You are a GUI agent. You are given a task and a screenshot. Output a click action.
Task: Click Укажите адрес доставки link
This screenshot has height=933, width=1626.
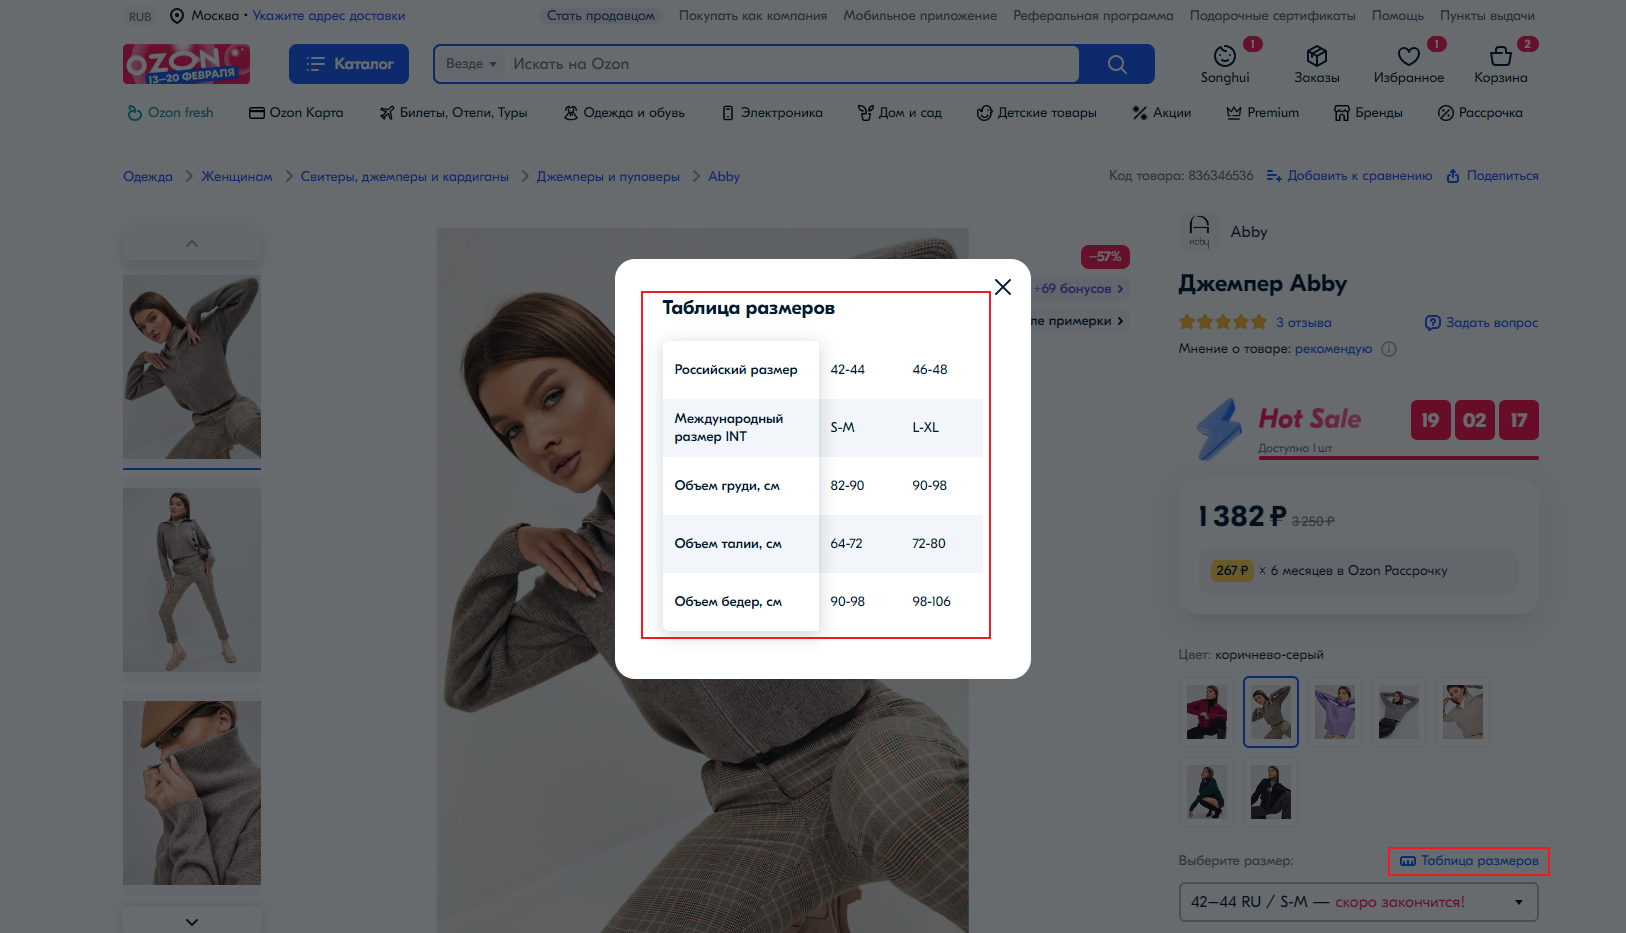click(329, 16)
